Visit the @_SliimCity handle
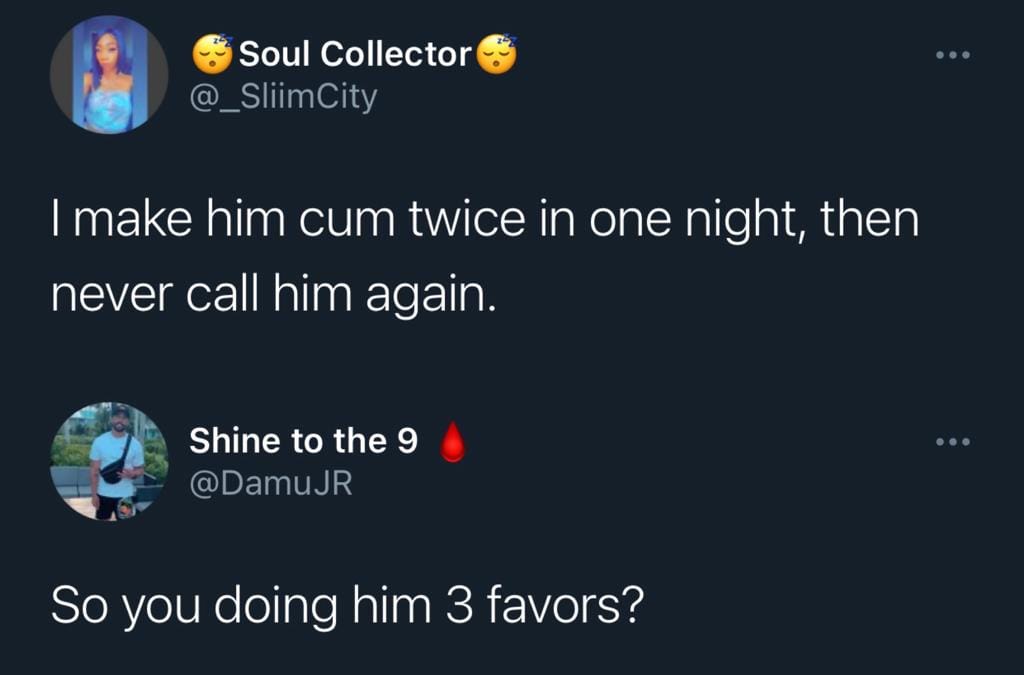 coord(284,98)
